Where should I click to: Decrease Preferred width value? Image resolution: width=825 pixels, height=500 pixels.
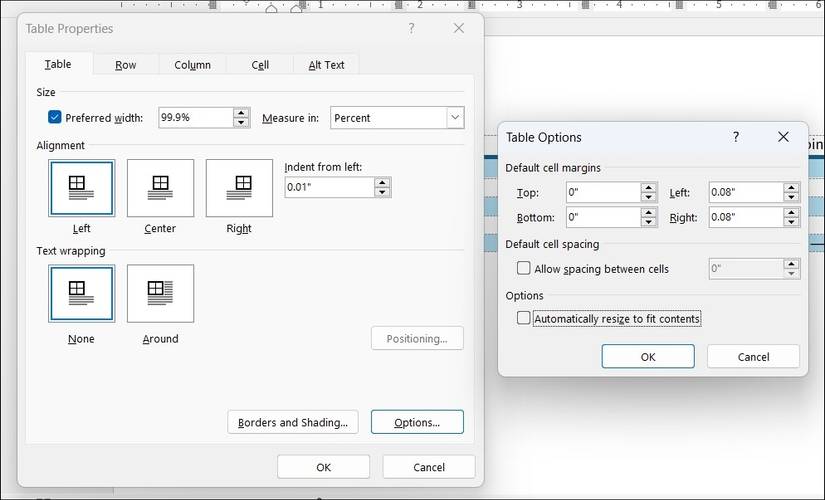[x=241, y=123]
